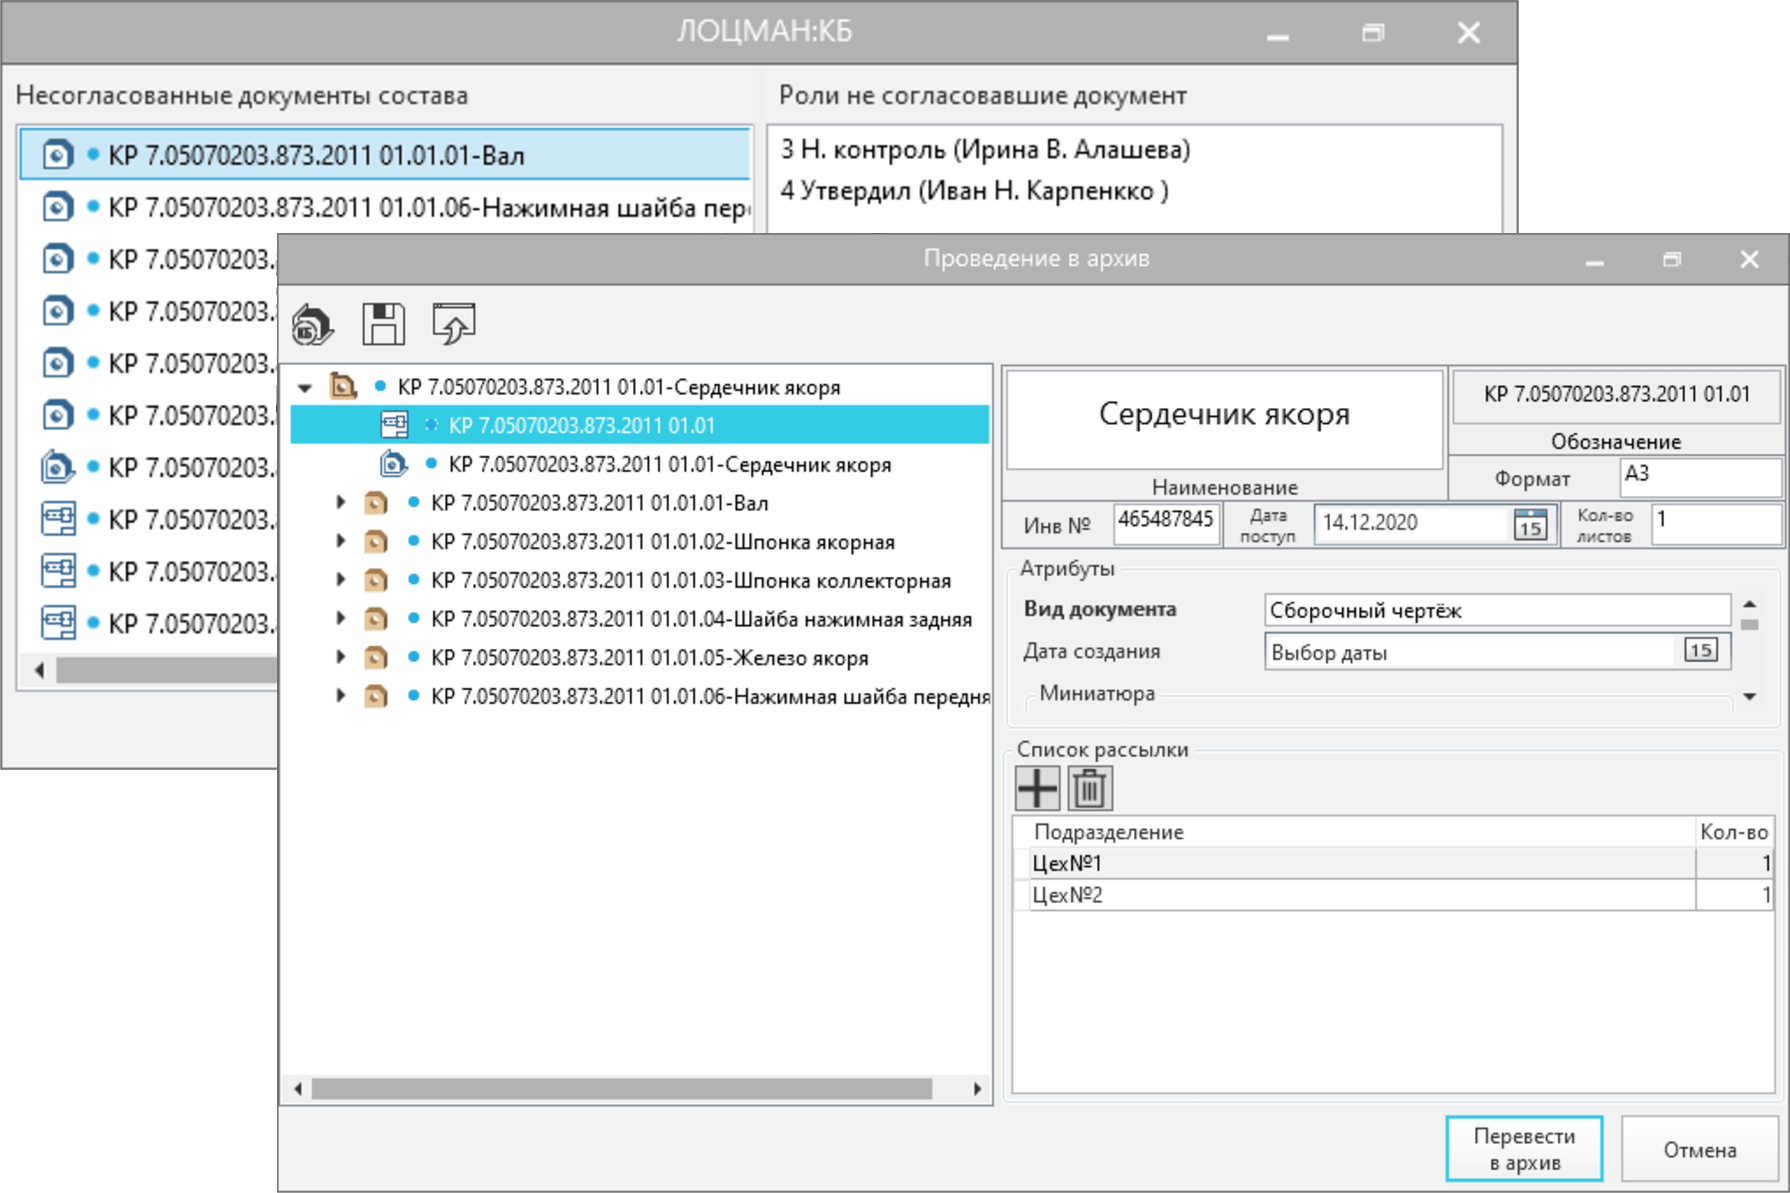
Task: Select 01.01.06-Нажимная шайба row in ЛОЦМАН:КБ list
Action: [386, 207]
